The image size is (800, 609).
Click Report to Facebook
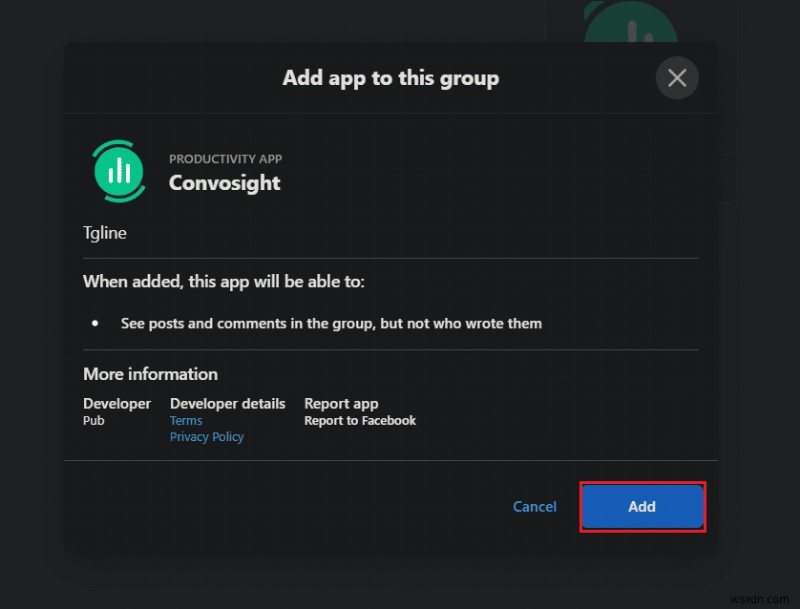click(360, 420)
